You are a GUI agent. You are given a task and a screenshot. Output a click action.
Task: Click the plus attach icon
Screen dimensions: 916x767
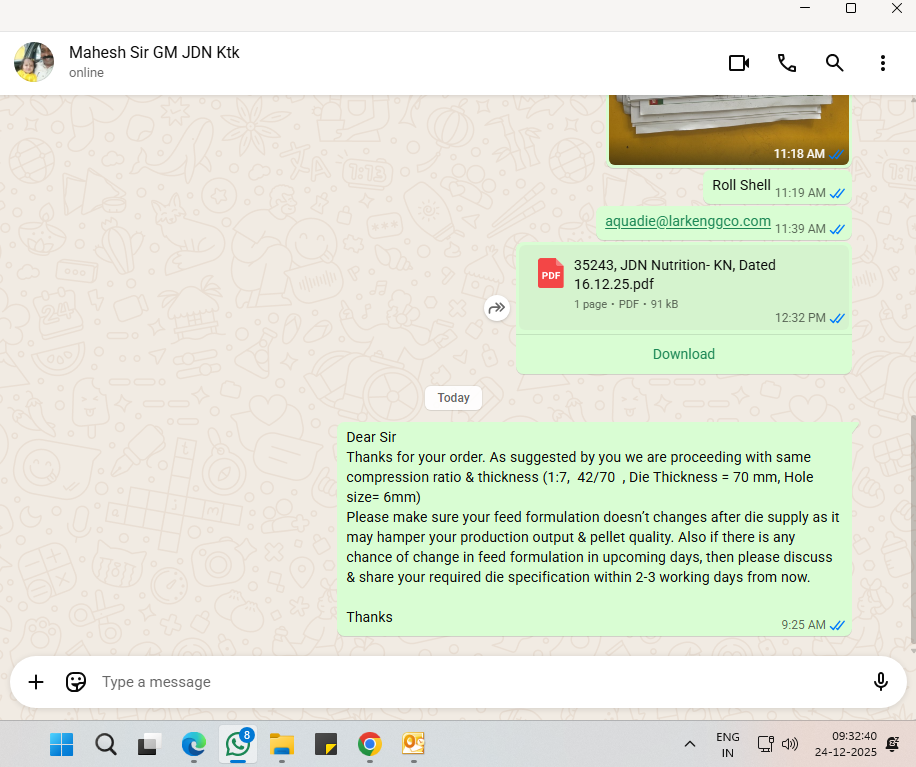click(x=36, y=682)
